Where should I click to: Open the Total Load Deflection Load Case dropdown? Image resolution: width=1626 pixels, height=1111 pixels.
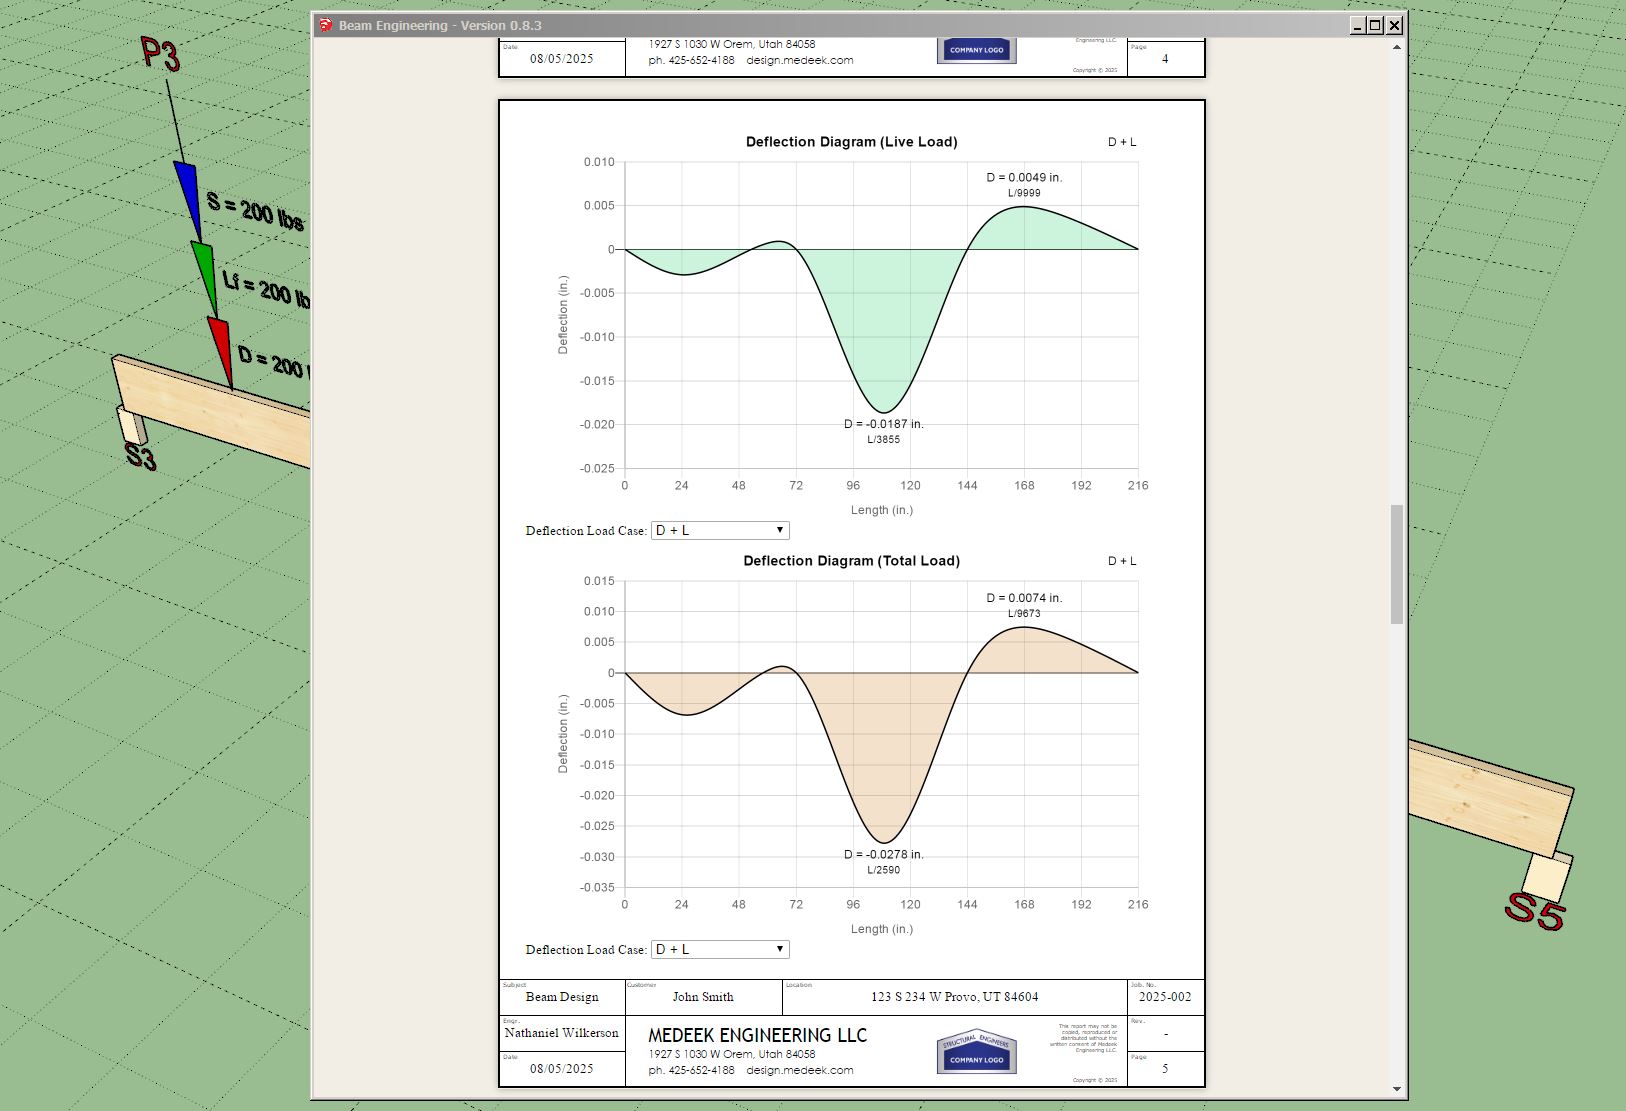(x=719, y=949)
